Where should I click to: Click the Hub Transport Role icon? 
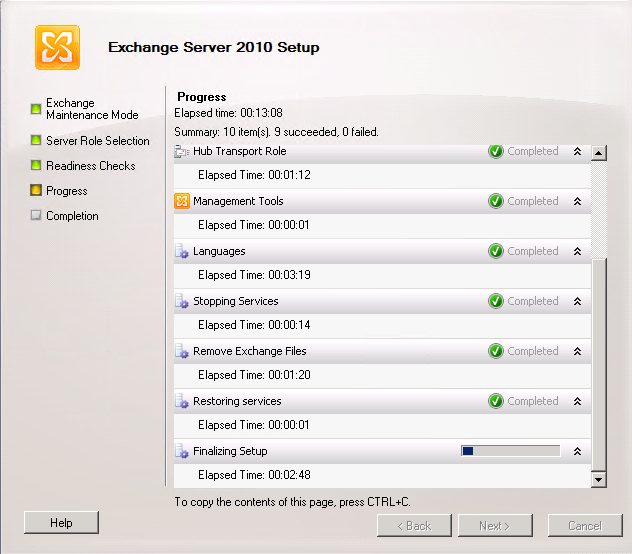[x=182, y=152]
